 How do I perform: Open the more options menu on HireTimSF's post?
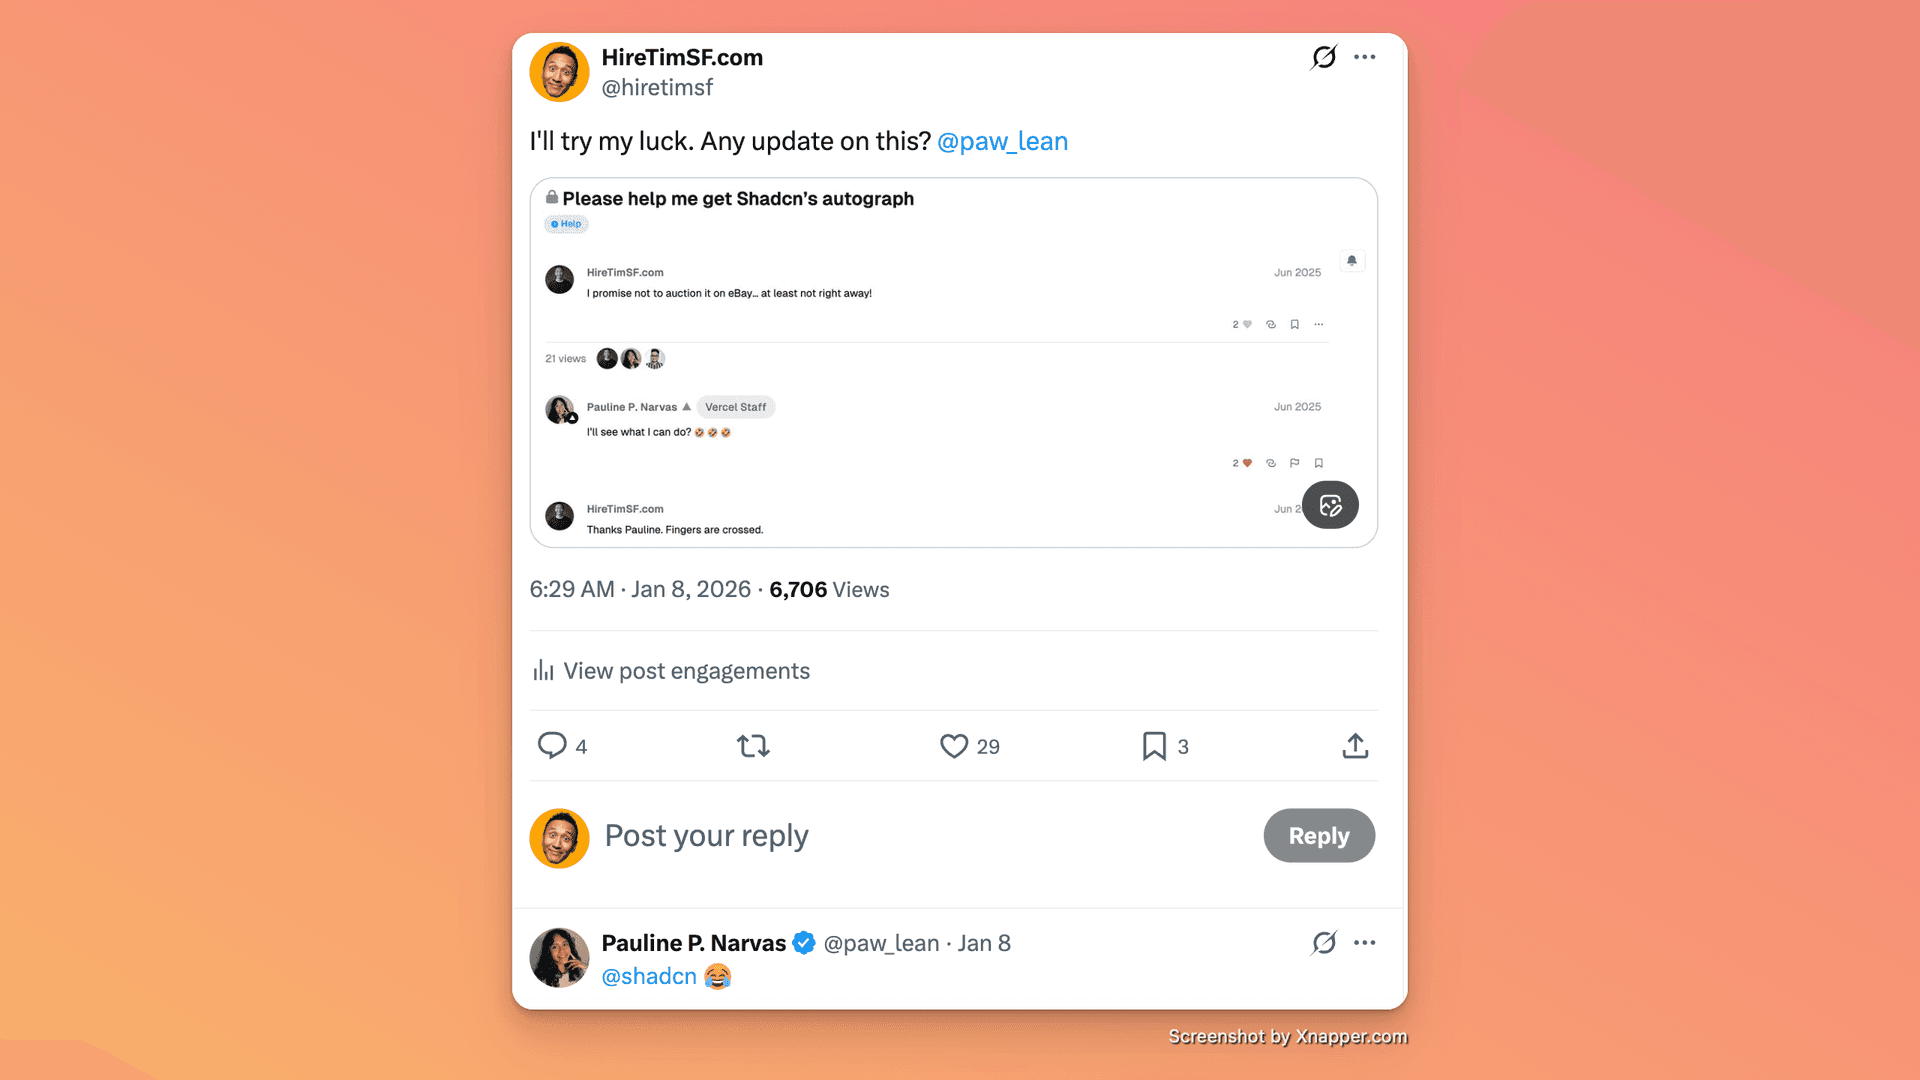[x=1365, y=58]
